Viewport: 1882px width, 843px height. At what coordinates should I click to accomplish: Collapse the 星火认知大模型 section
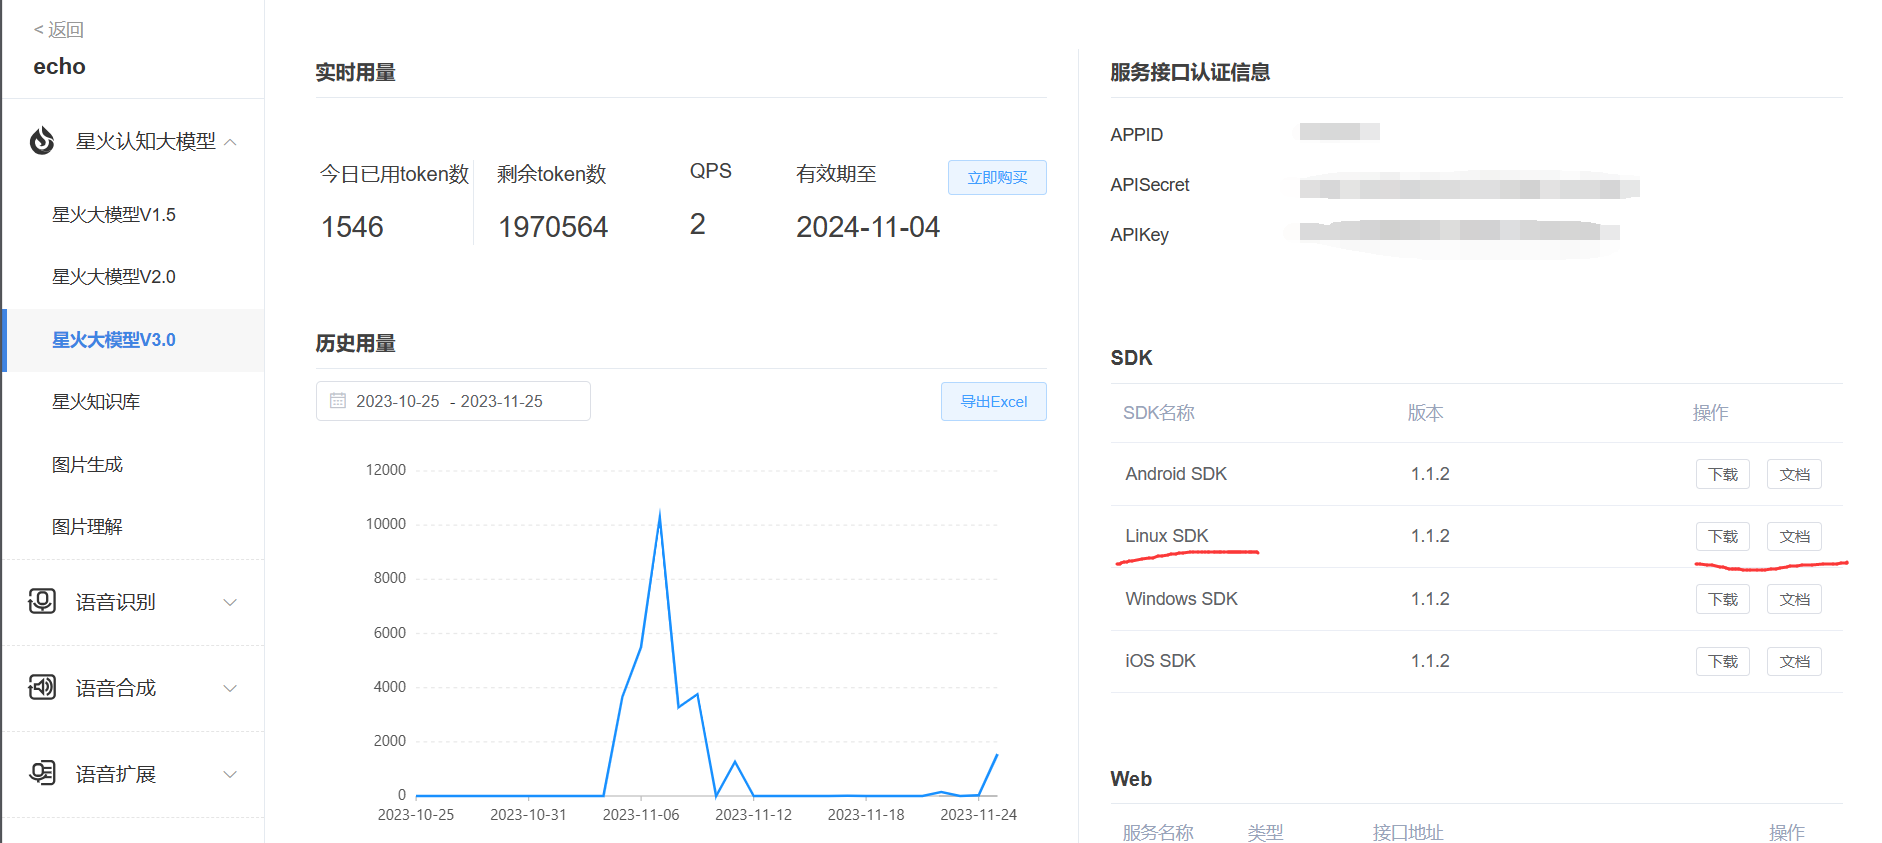(230, 142)
